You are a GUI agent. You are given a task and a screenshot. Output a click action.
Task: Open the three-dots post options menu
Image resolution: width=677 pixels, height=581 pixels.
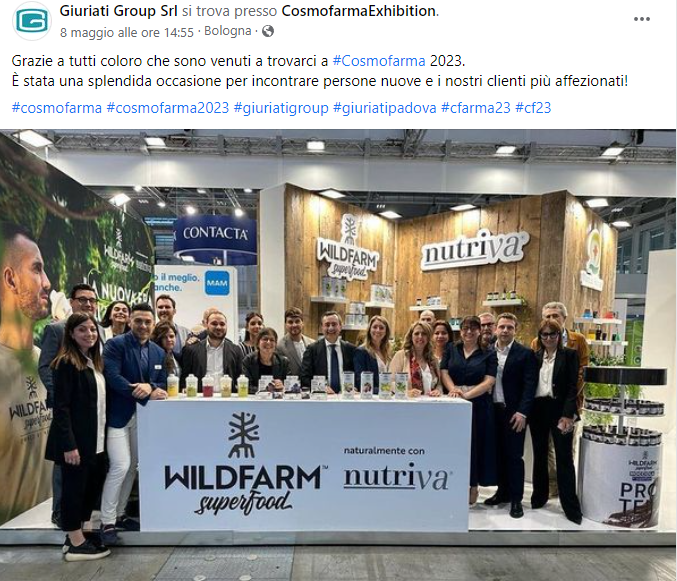point(642,19)
